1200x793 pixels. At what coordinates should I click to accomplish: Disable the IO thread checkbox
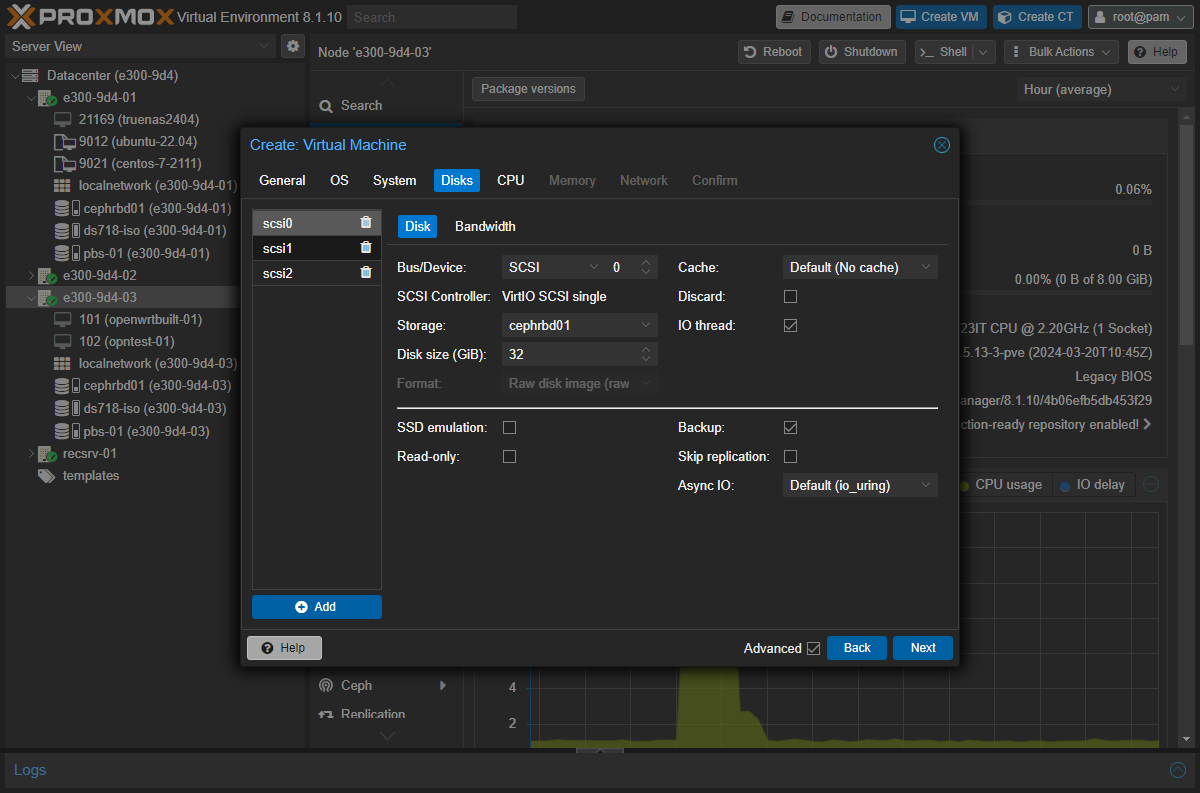click(x=790, y=325)
